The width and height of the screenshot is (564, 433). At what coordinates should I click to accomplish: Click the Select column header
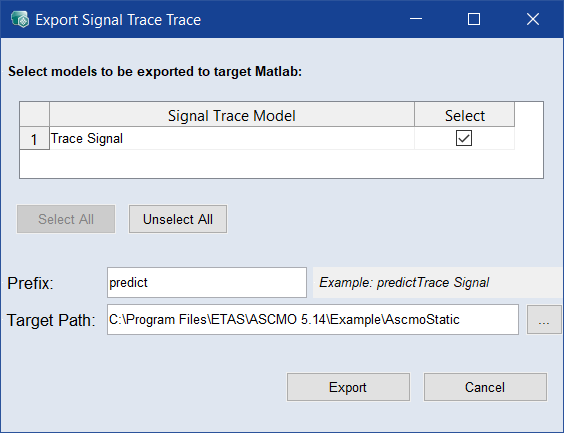(464, 115)
